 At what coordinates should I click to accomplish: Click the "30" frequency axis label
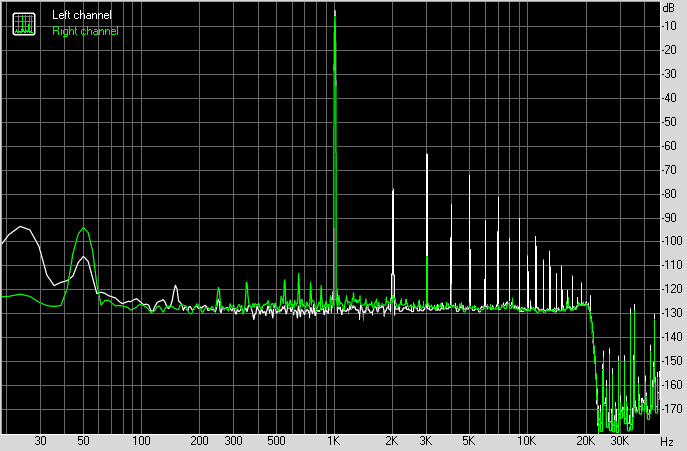tap(40, 440)
